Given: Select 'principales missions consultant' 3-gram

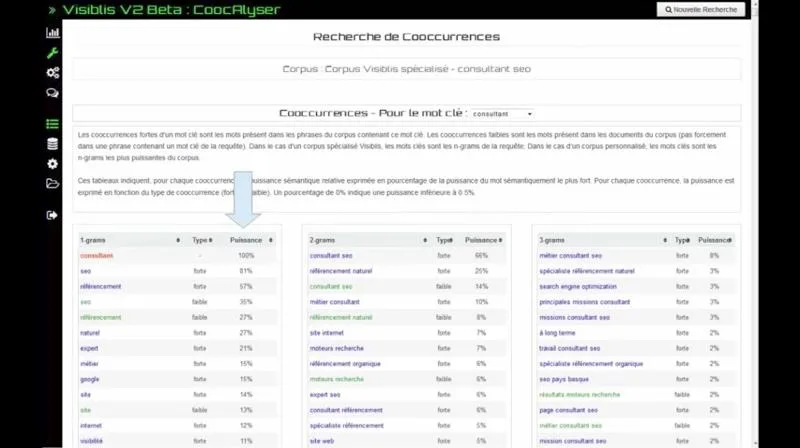Looking at the screenshot, I should click(585, 302).
